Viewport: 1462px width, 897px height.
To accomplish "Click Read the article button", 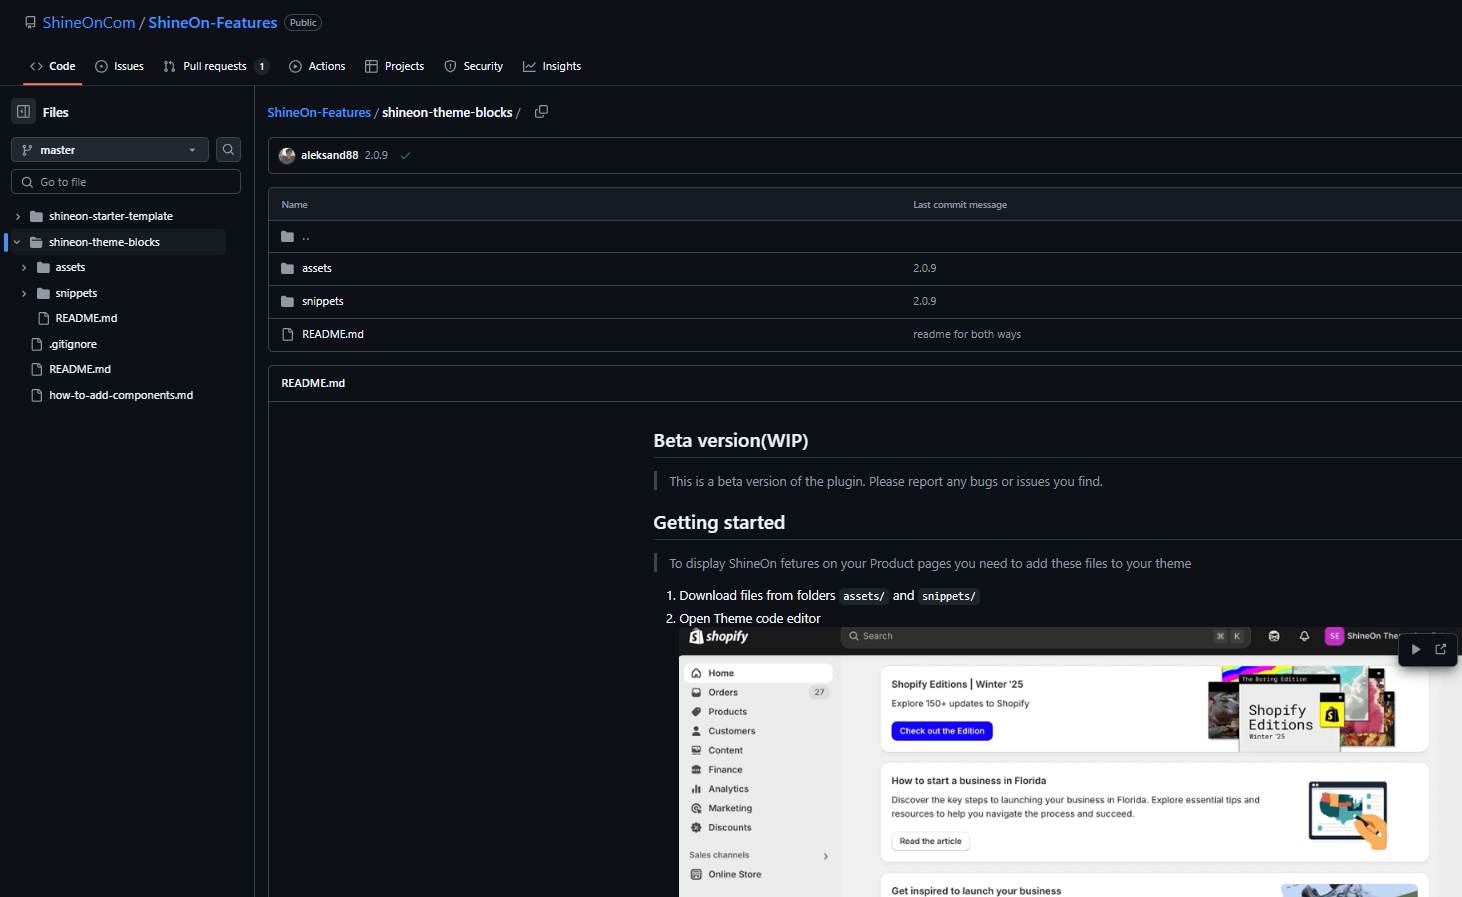I will [930, 841].
